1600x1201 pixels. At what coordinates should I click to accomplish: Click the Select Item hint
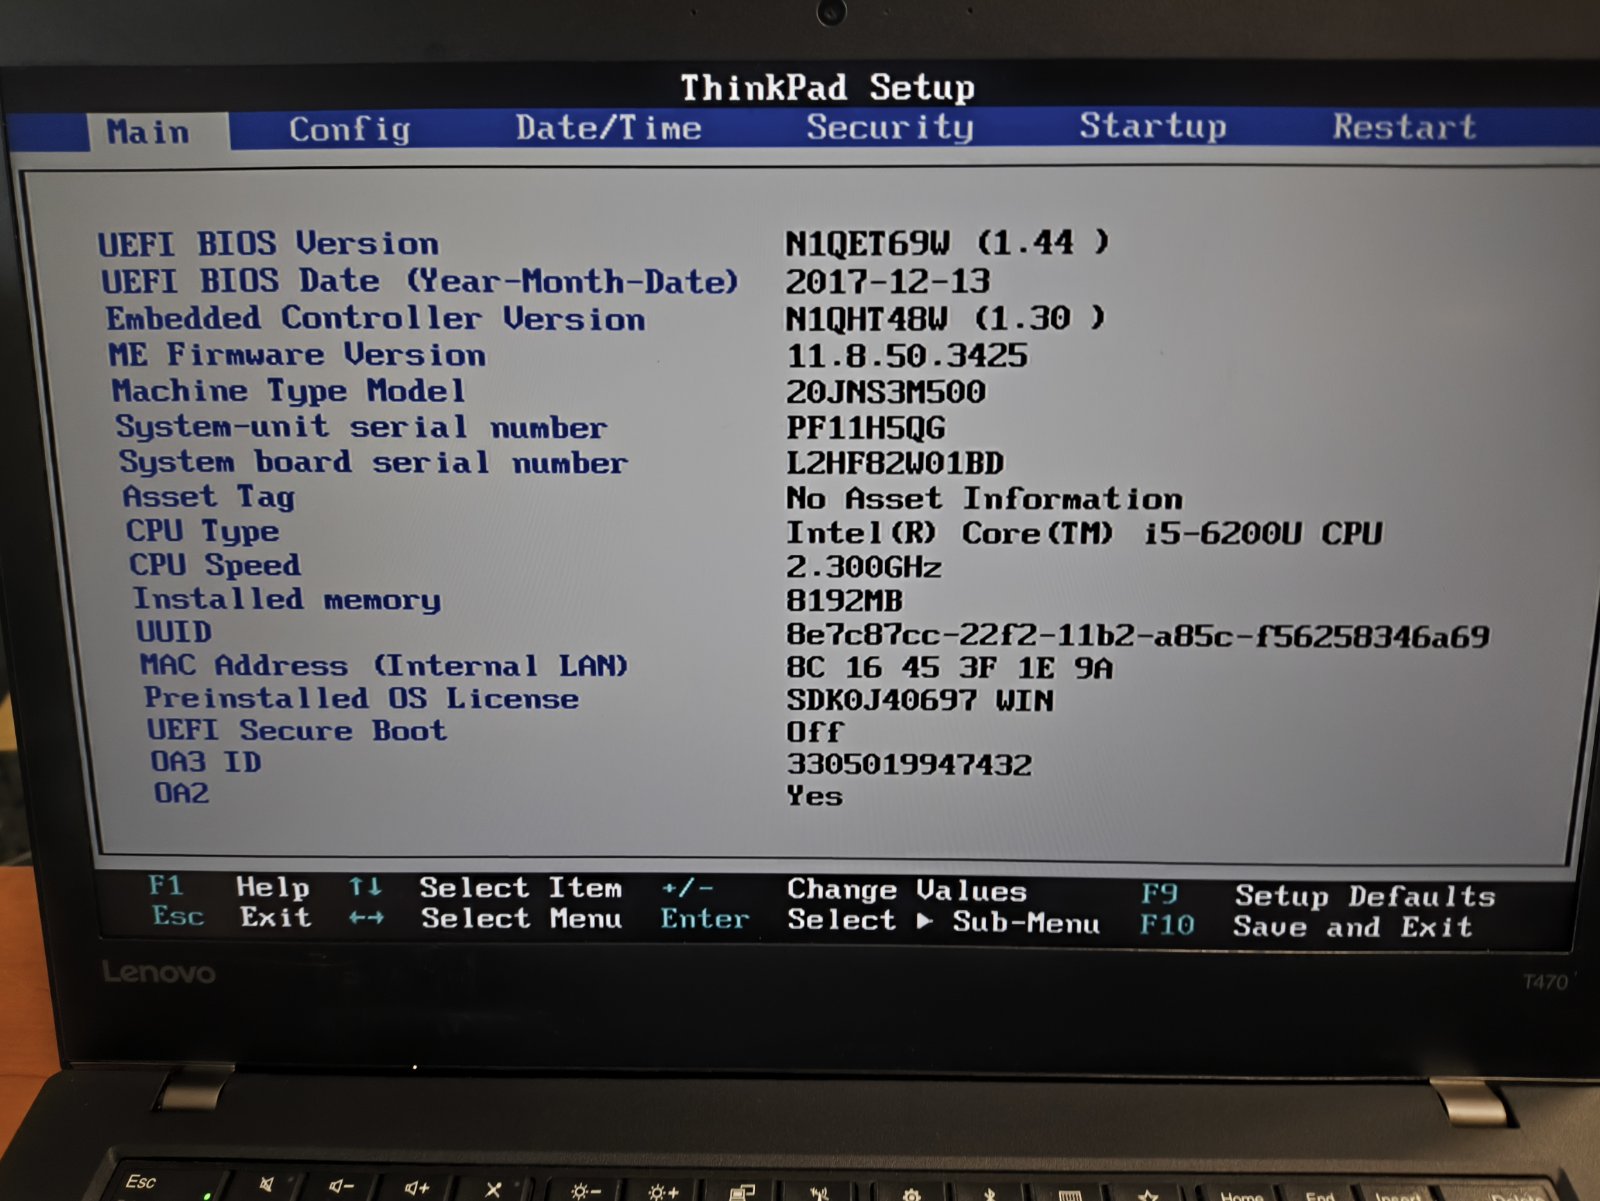coord(521,888)
